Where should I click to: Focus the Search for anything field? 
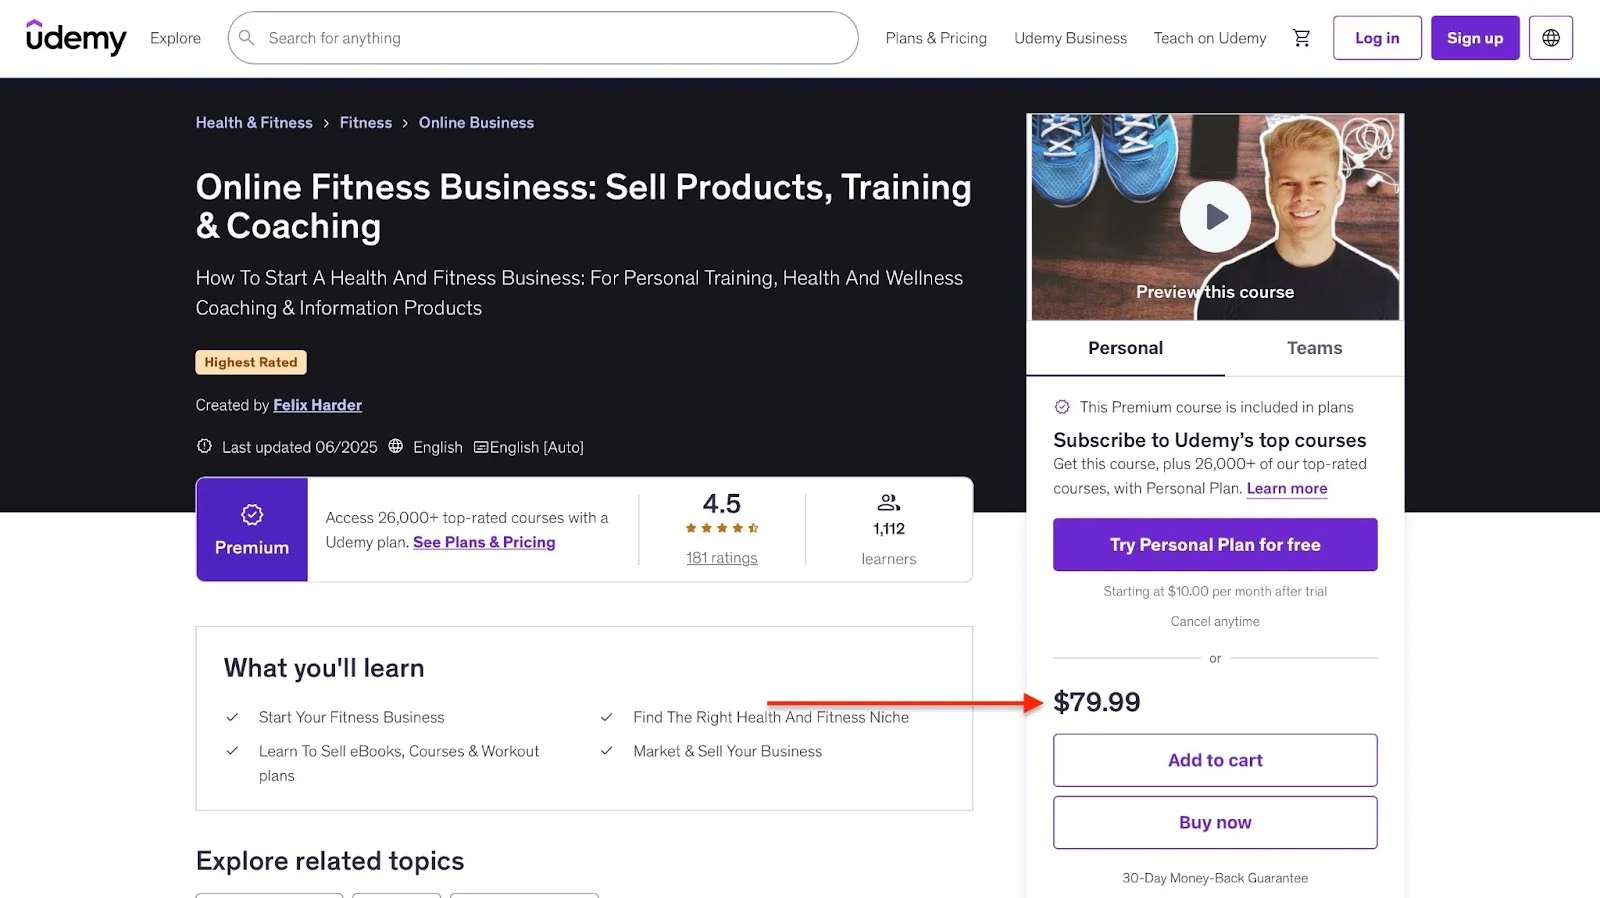[x=543, y=38]
